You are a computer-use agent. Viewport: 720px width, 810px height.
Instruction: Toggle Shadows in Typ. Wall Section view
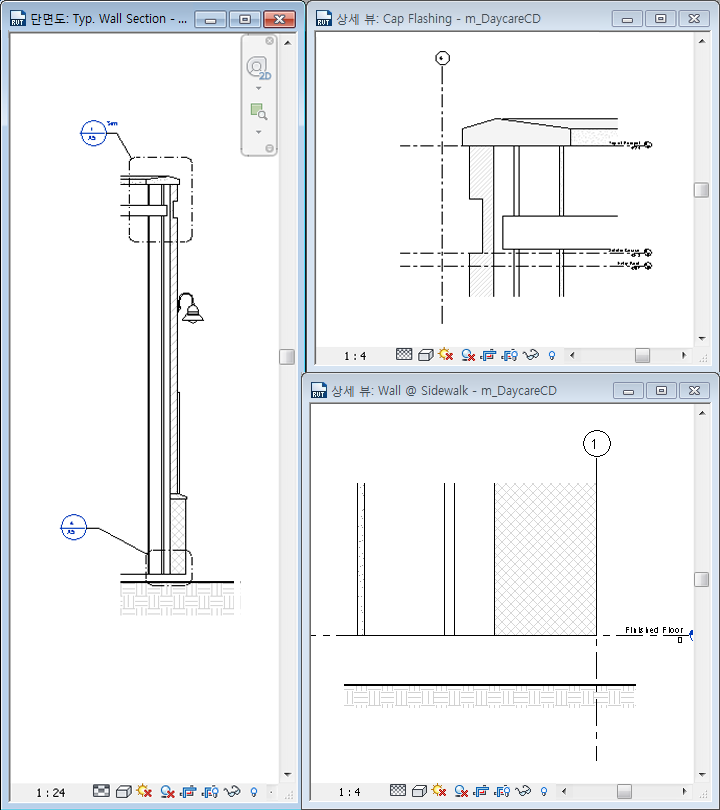(167, 791)
